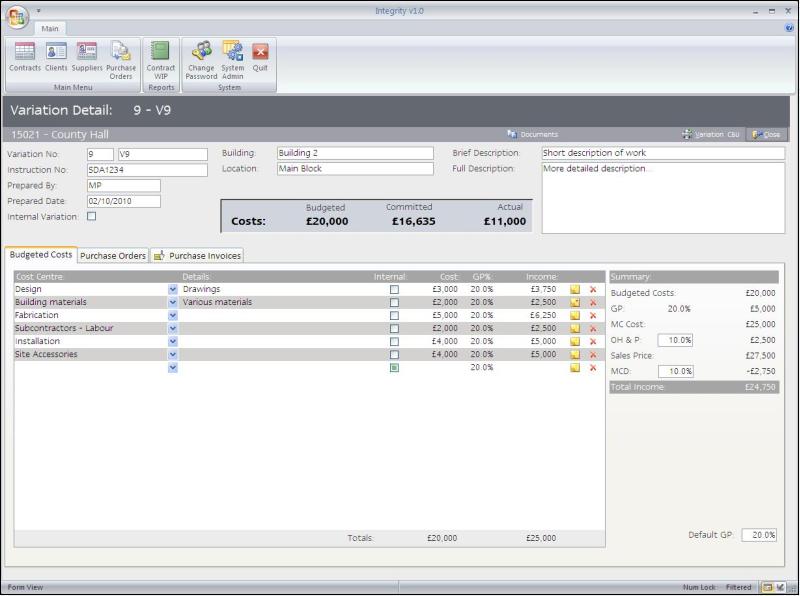Viewport: 800px width, 596px height.
Task: Open Purchase Orders ribbon icon
Action: [121, 60]
